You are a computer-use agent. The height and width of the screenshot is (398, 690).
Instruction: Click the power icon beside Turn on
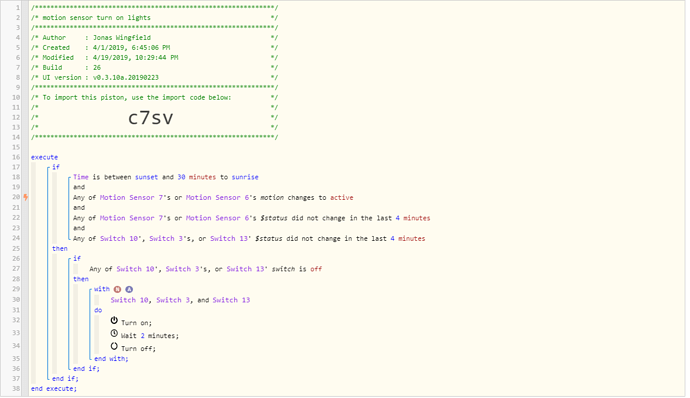click(x=114, y=321)
